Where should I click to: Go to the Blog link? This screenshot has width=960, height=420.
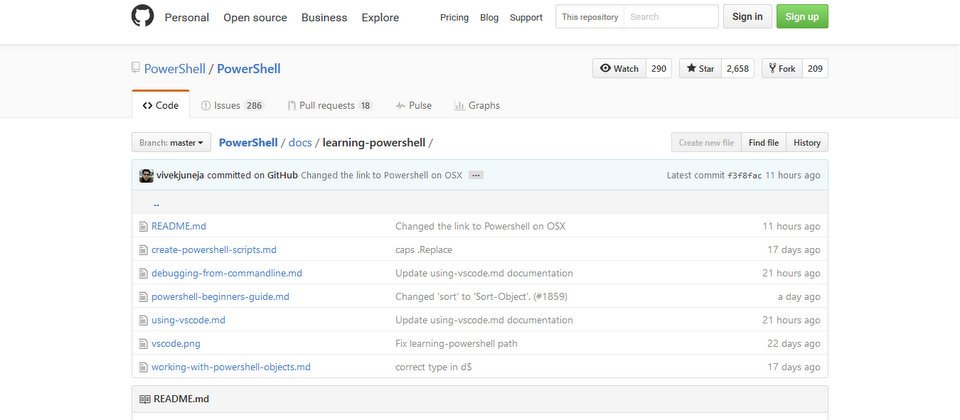click(489, 18)
